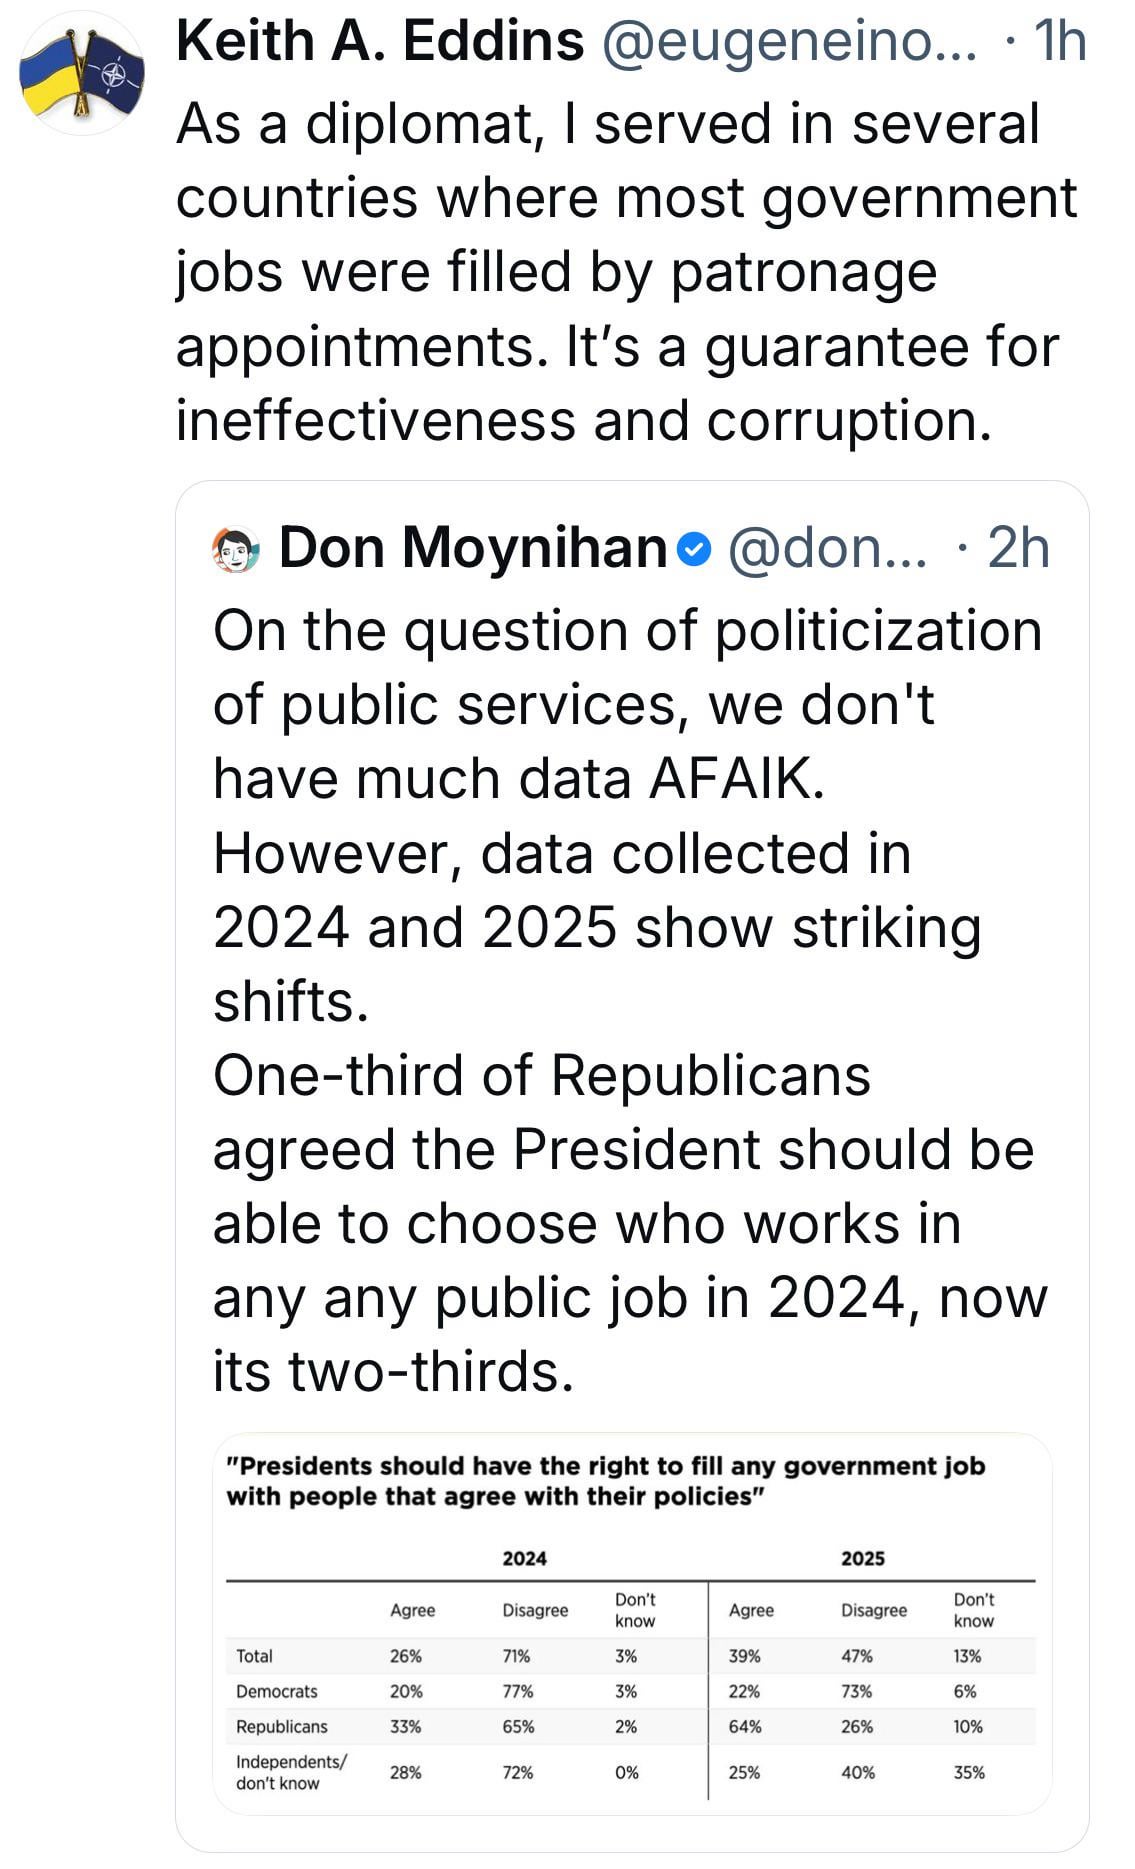The height and width of the screenshot is (1869, 1135).
Task: Select the Independents/don't know row label
Action: point(290,1772)
